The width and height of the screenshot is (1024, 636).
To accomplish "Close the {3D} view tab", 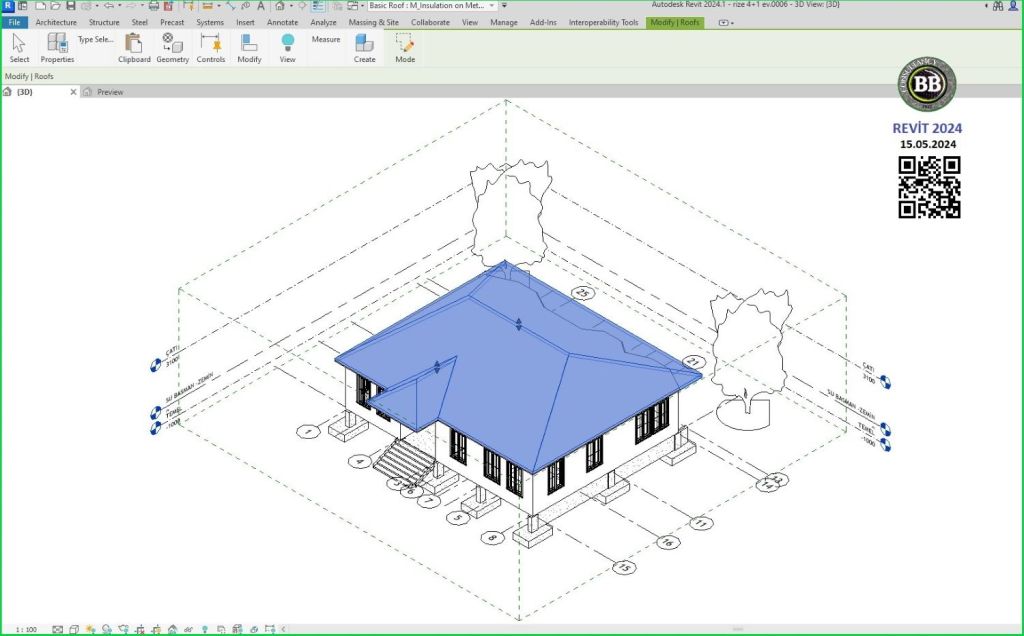I will tap(73, 92).
